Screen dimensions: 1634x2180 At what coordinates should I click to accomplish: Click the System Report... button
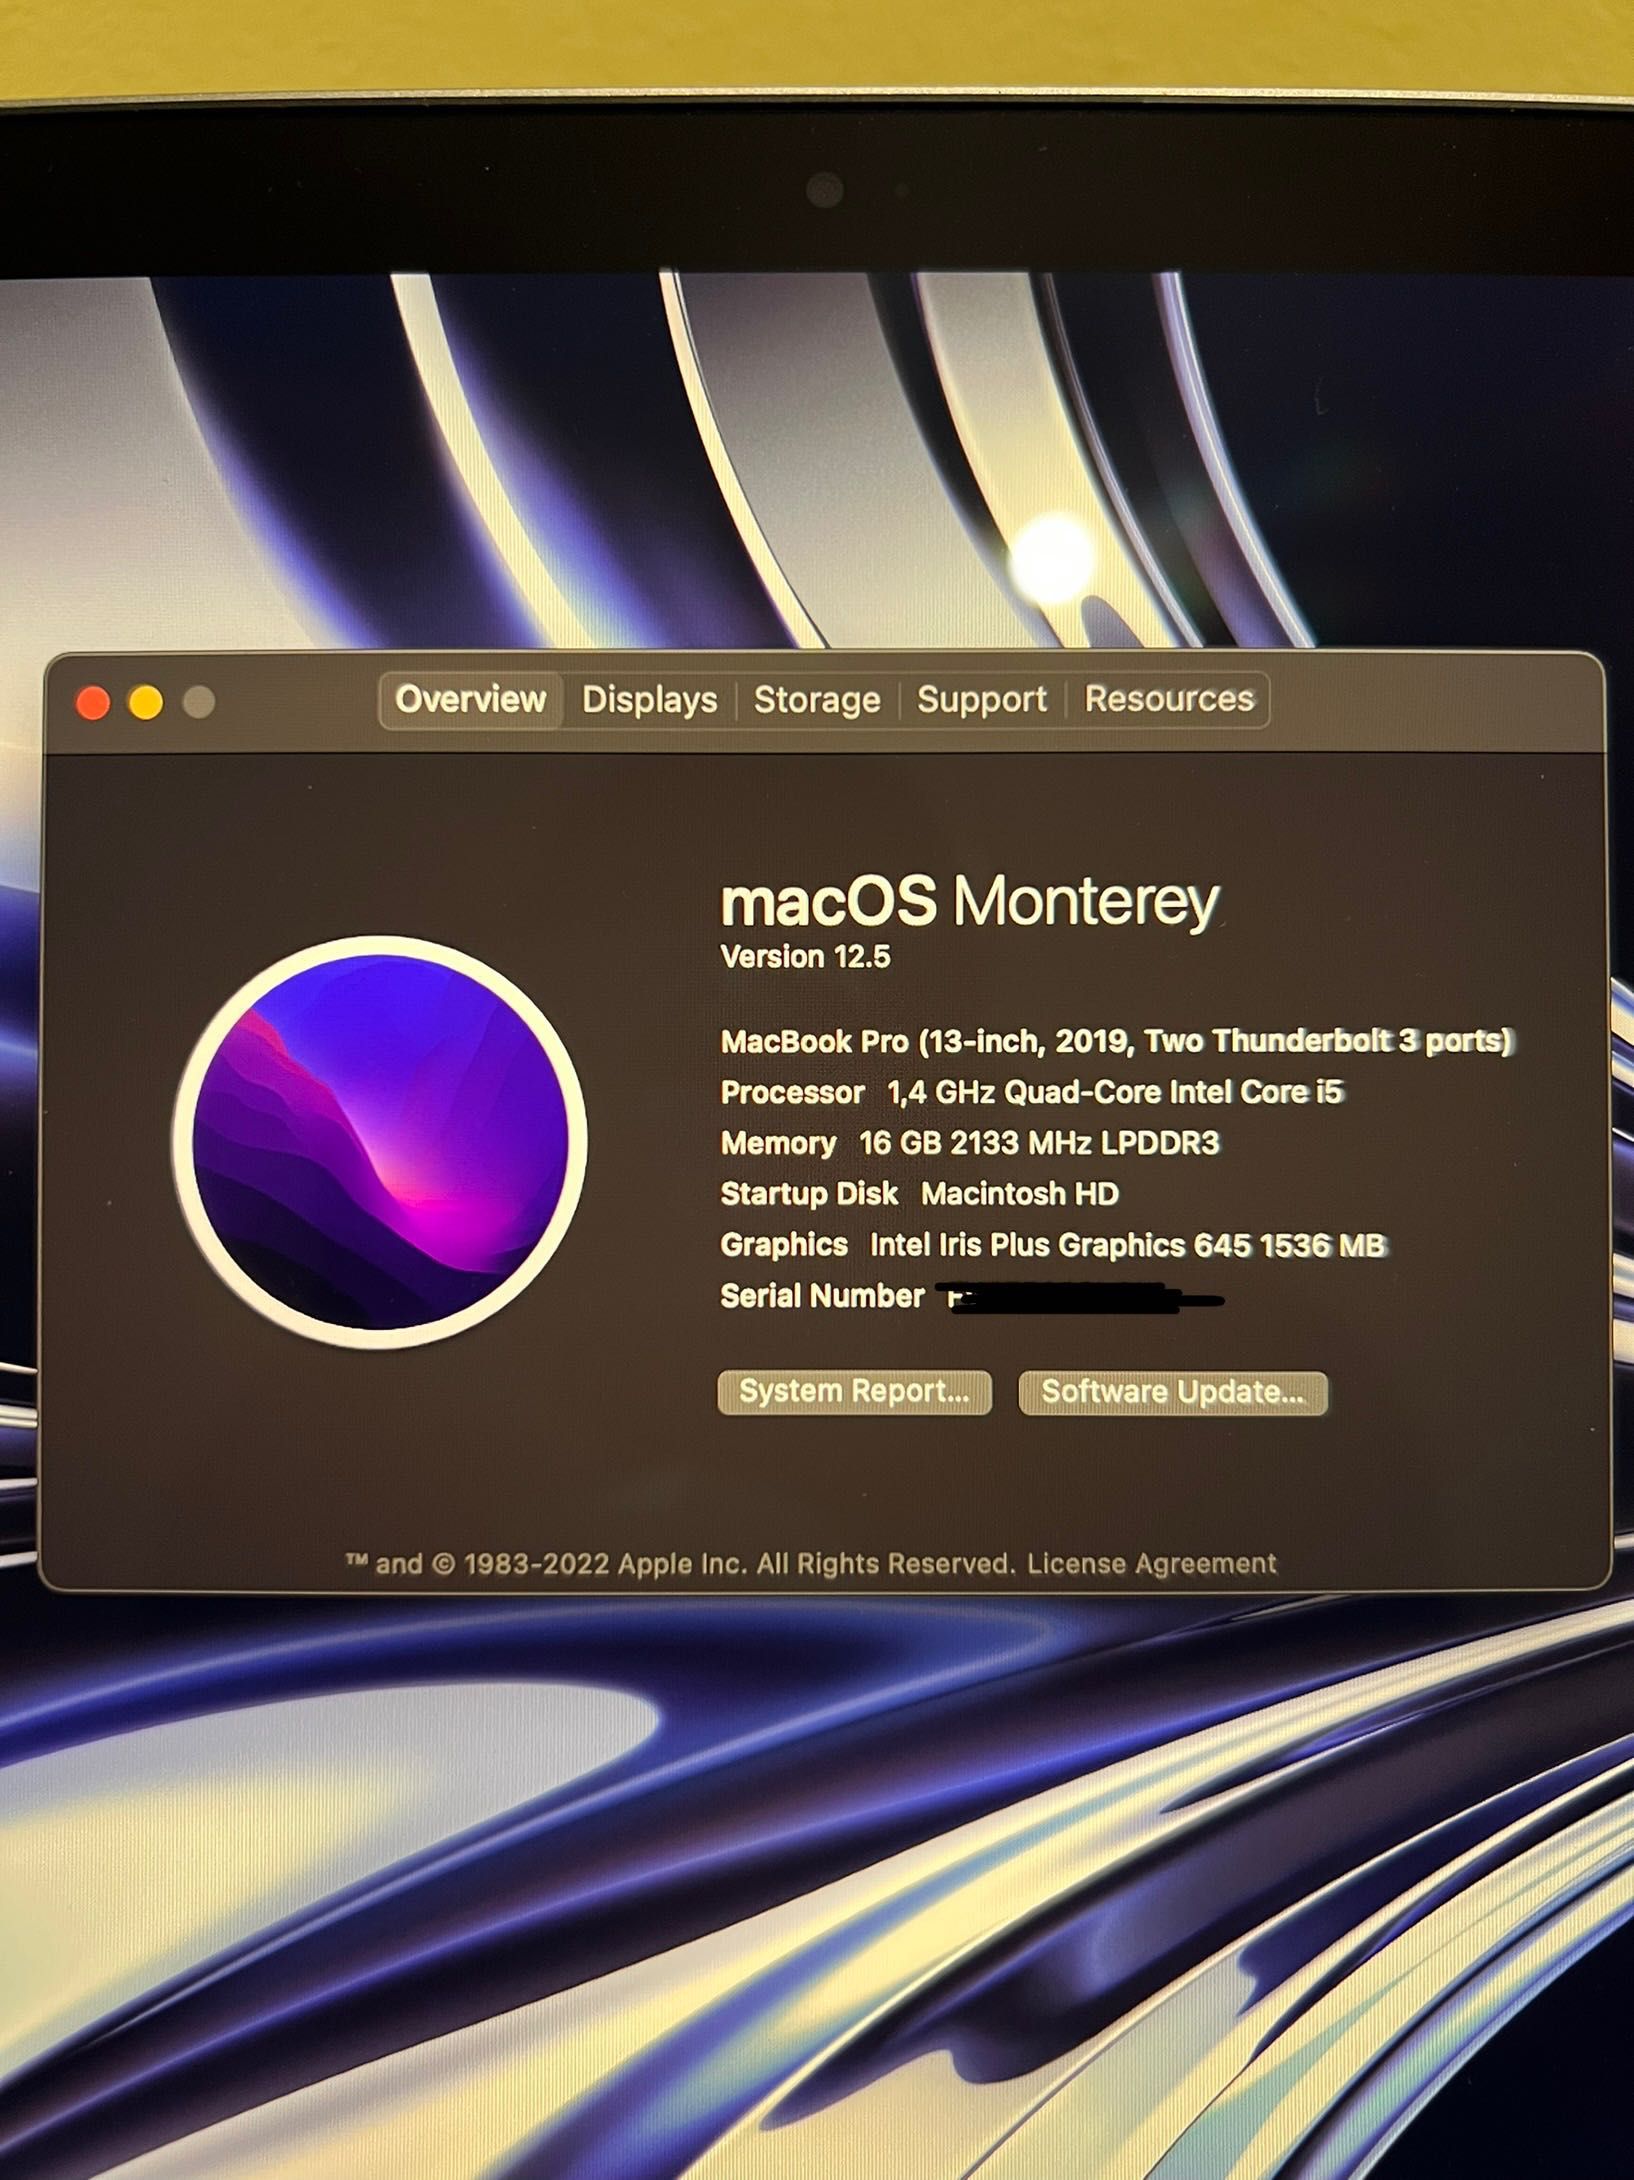tap(855, 1392)
